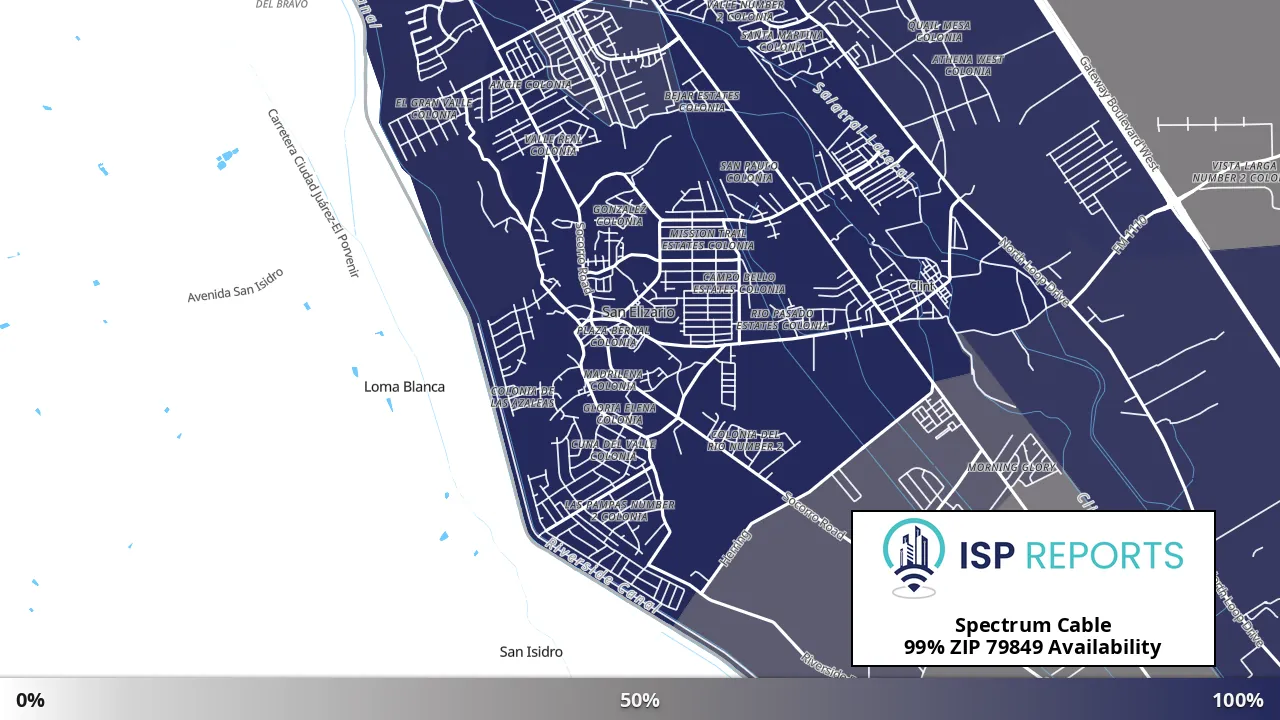Click the FM 1110 road label
This screenshot has width=1280, height=720.
tap(1128, 234)
